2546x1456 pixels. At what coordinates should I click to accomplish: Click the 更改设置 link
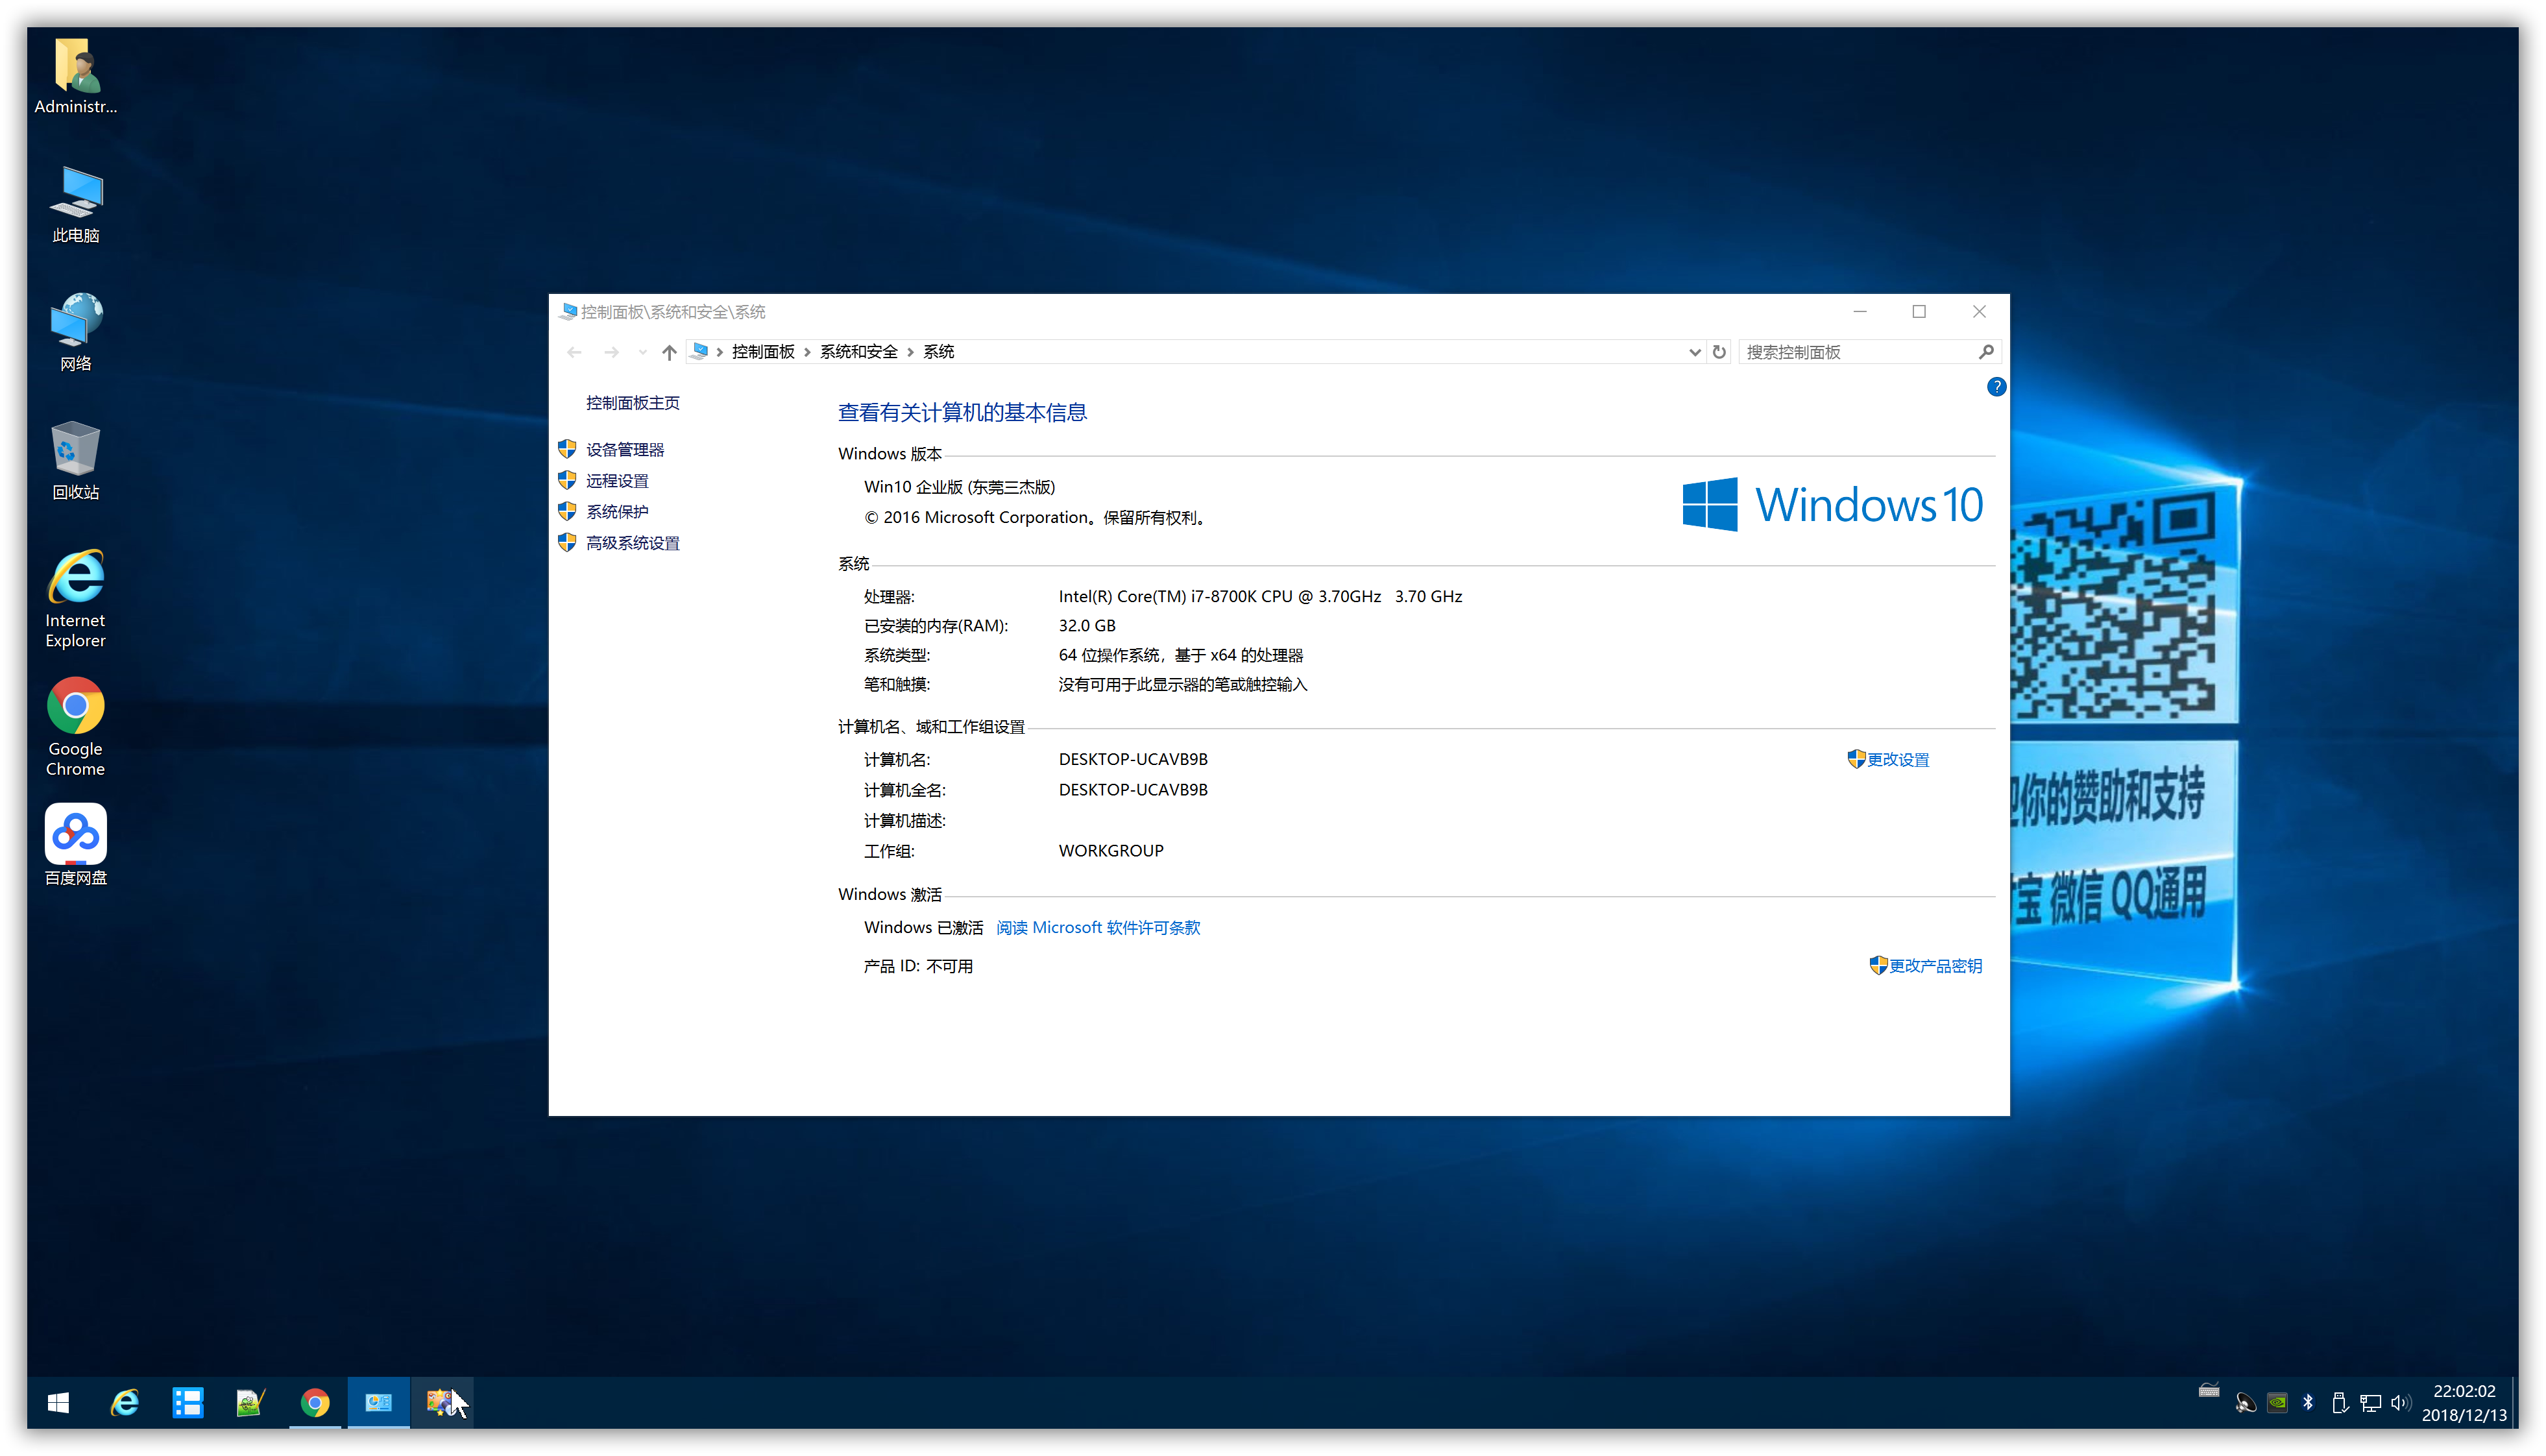pos(1898,760)
